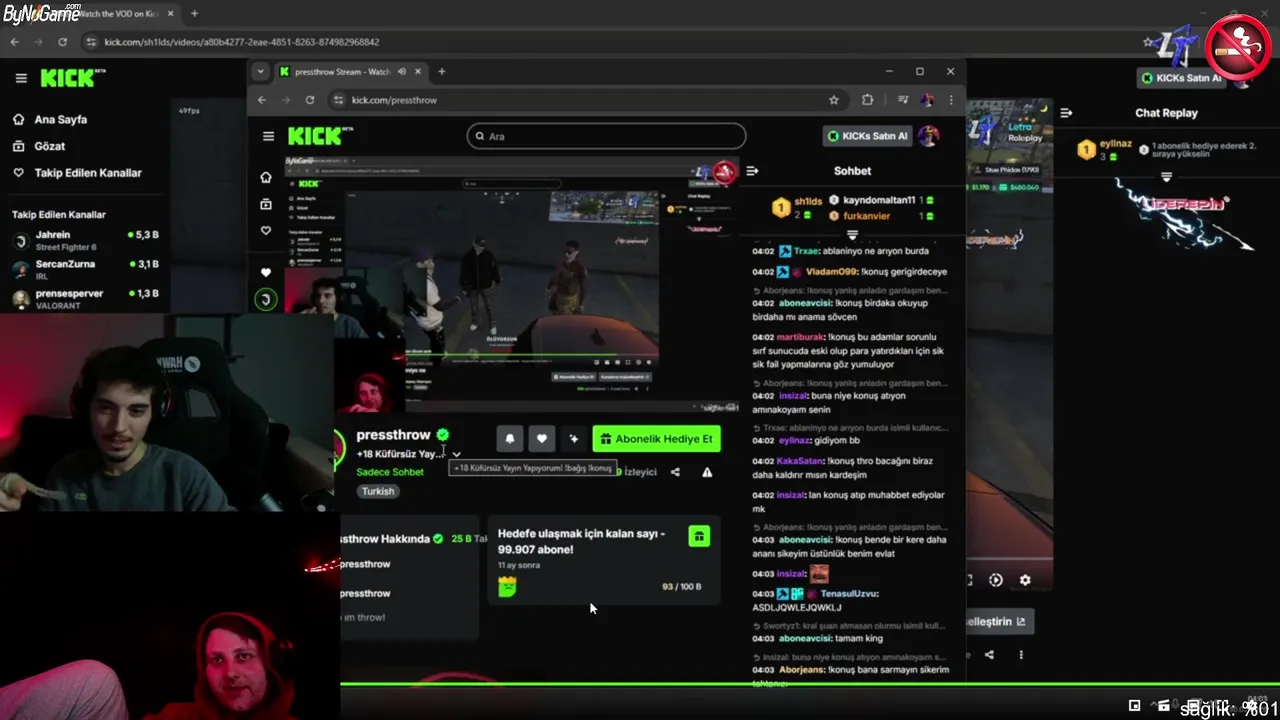1280x720 pixels.
Task: Click TenasulUzvu username in chat
Action: (849, 594)
